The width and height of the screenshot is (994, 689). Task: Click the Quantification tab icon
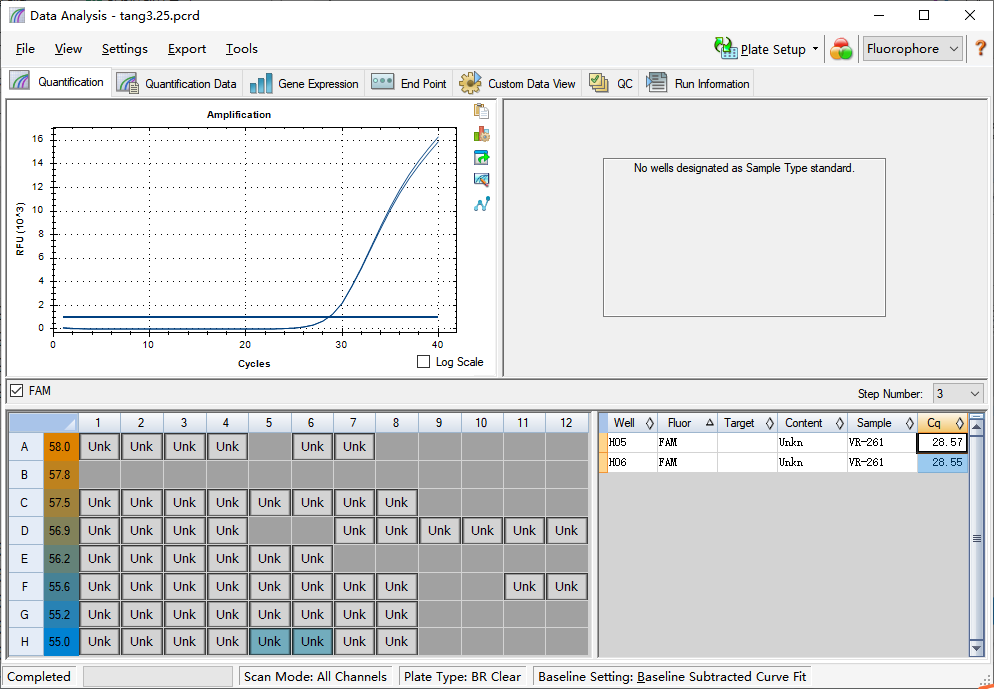(20, 81)
